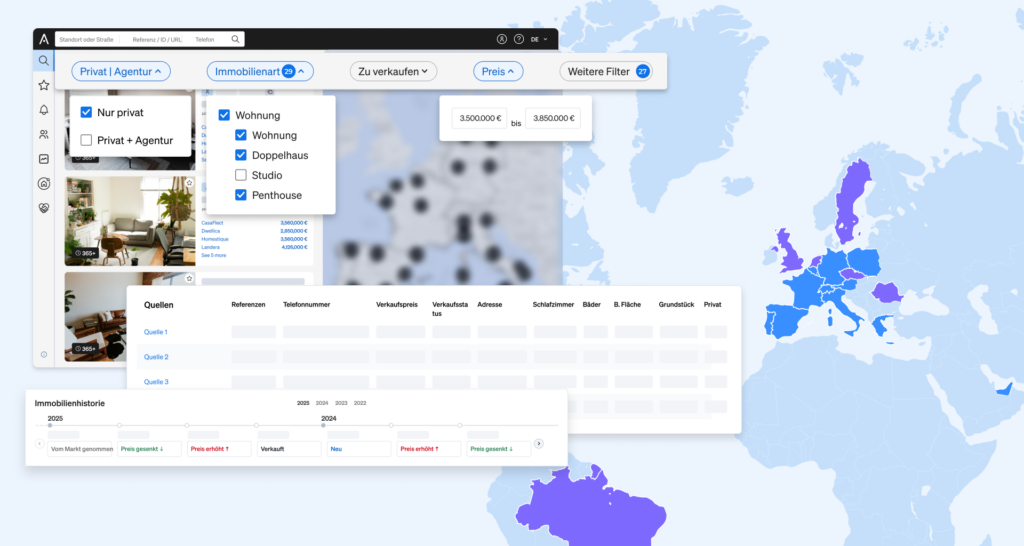Click the Quelle 2 source link
Viewport: 1024px width, 546px height.
pos(156,357)
